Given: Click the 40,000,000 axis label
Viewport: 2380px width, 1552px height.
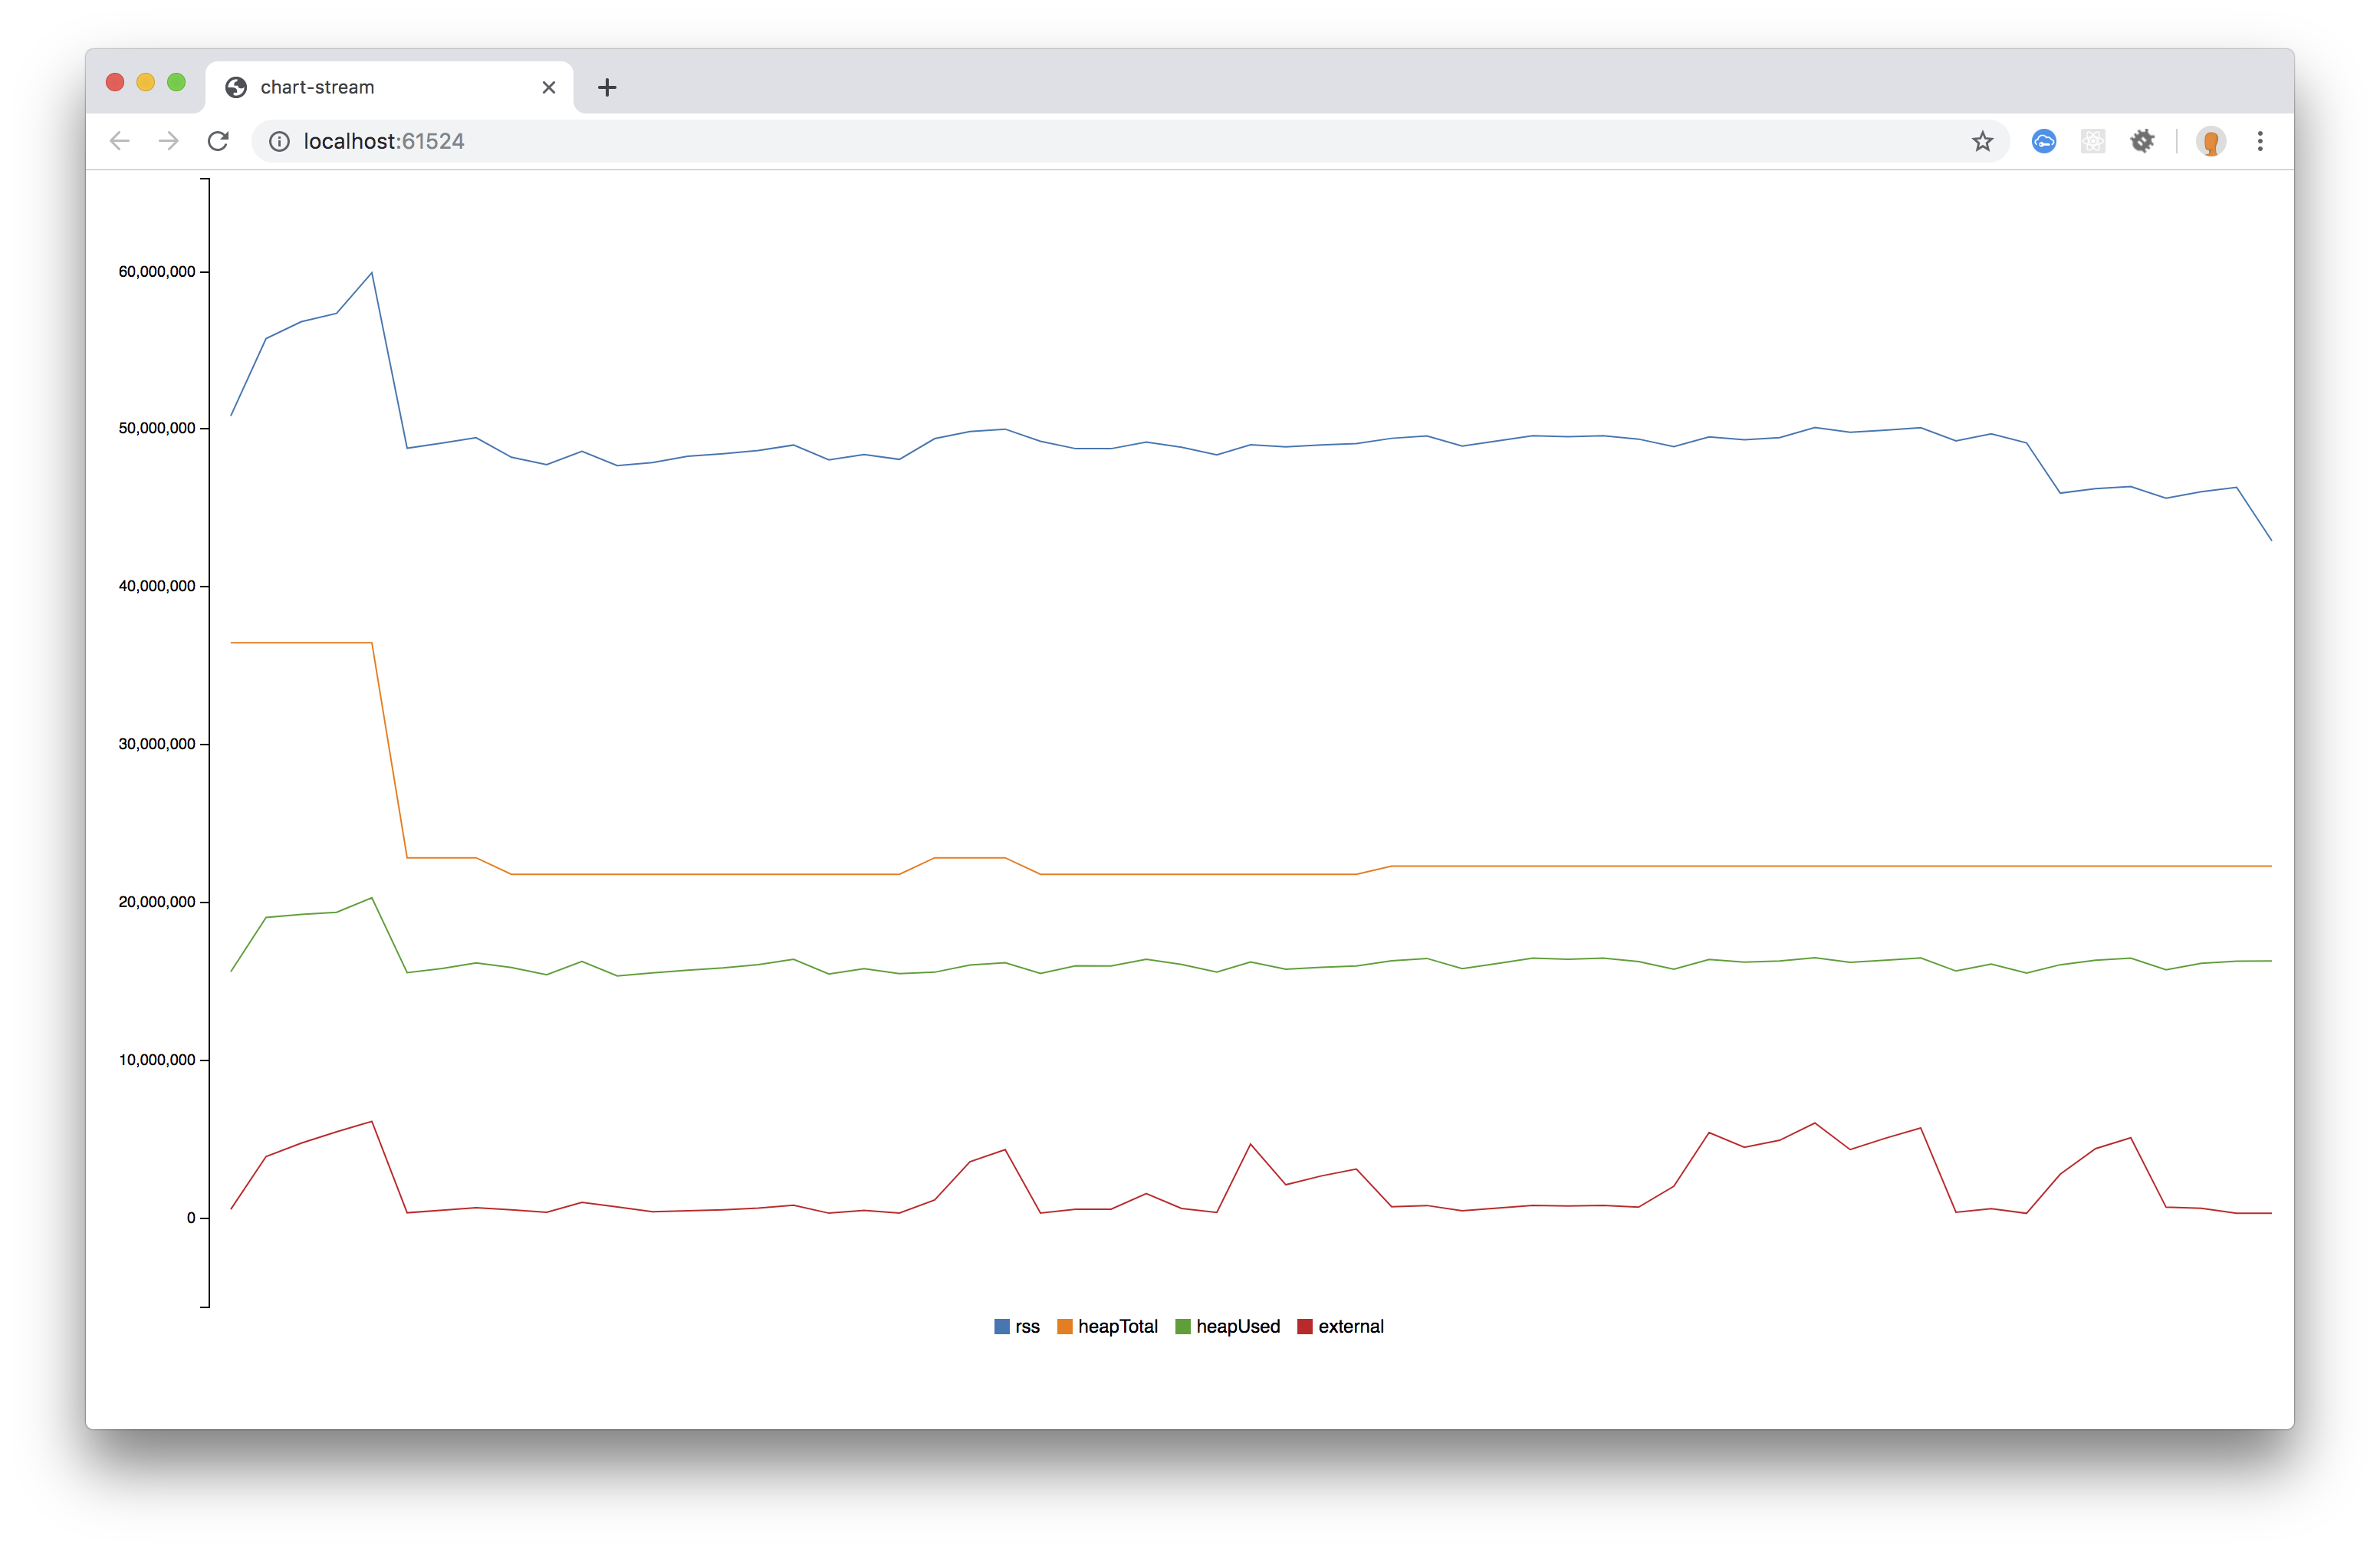Looking at the screenshot, I should point(157,586).
